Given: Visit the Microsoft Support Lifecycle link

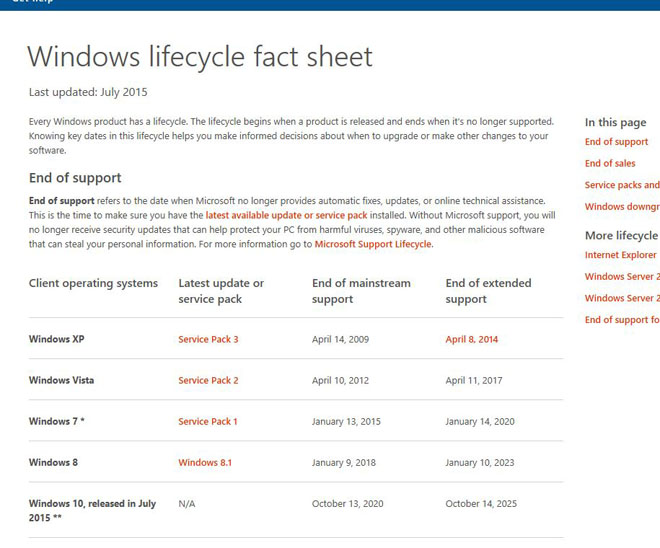Looking at the screenshot, I should (x=373, y=244).
